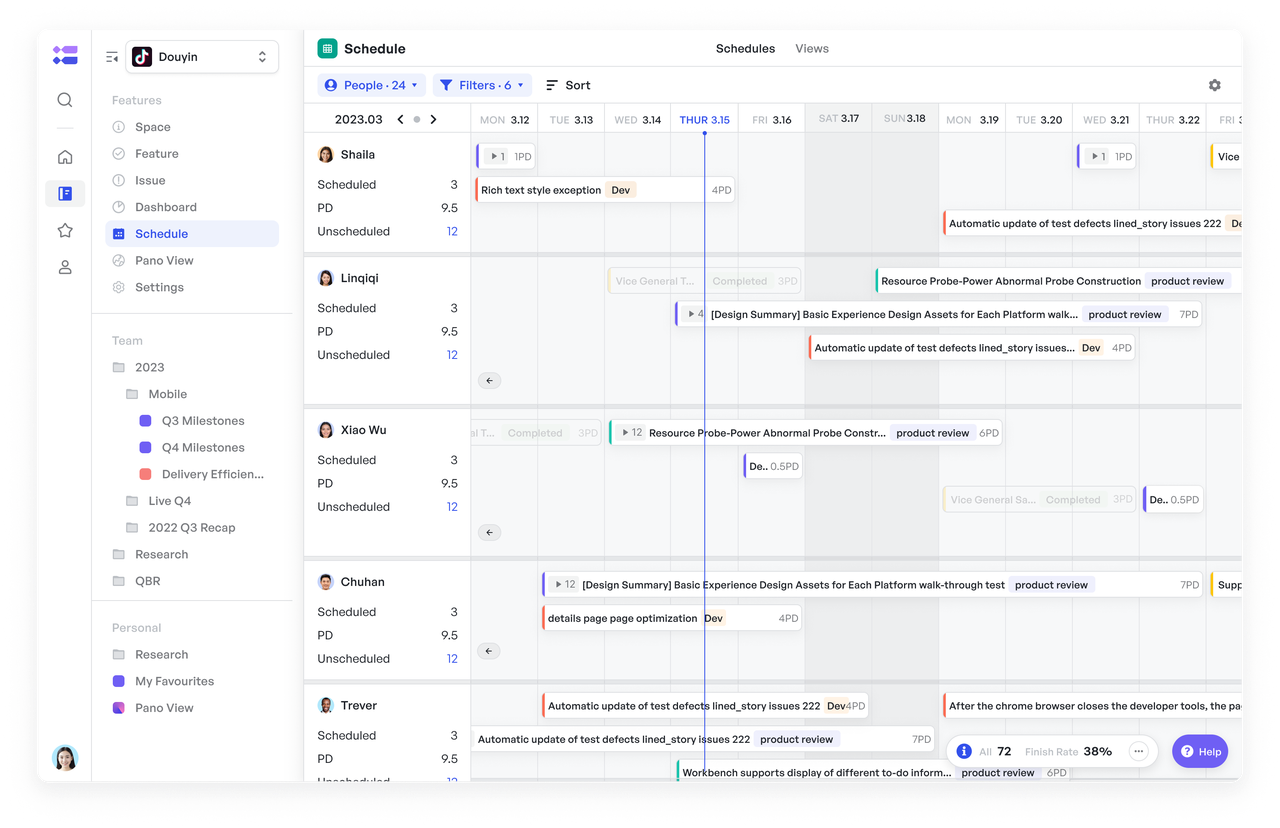Open Settings from the Features list
The width and height of the screenshot is (1280, 828).
pos(158,287)
